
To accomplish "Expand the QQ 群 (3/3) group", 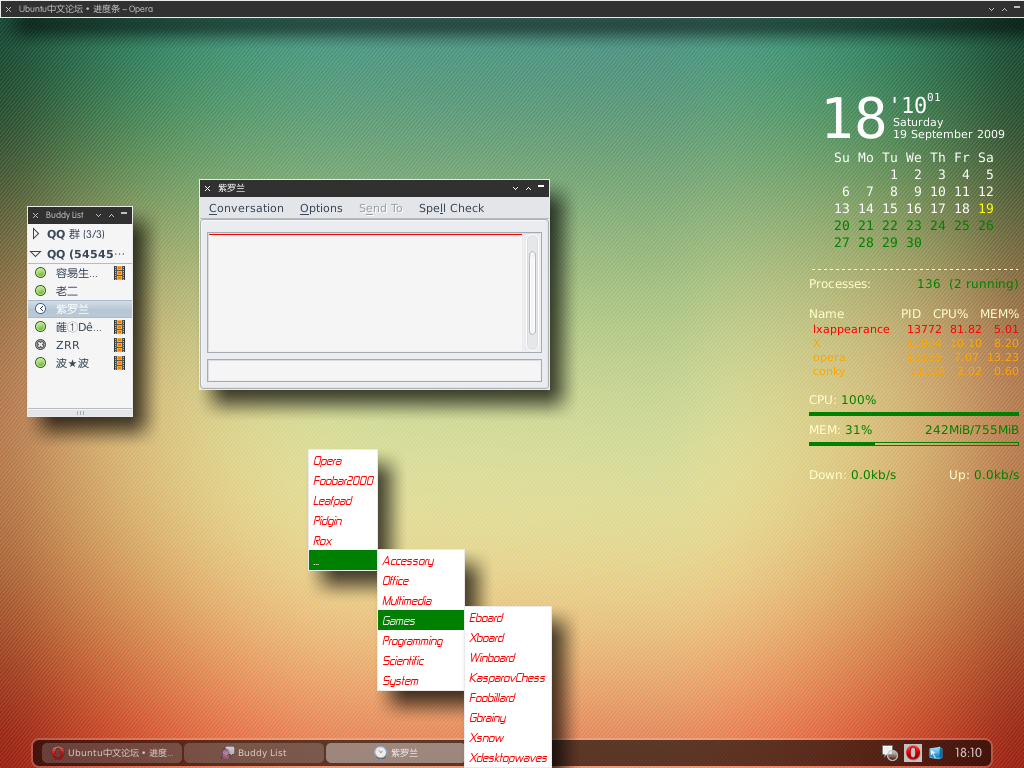I will (x=36, y=233).
